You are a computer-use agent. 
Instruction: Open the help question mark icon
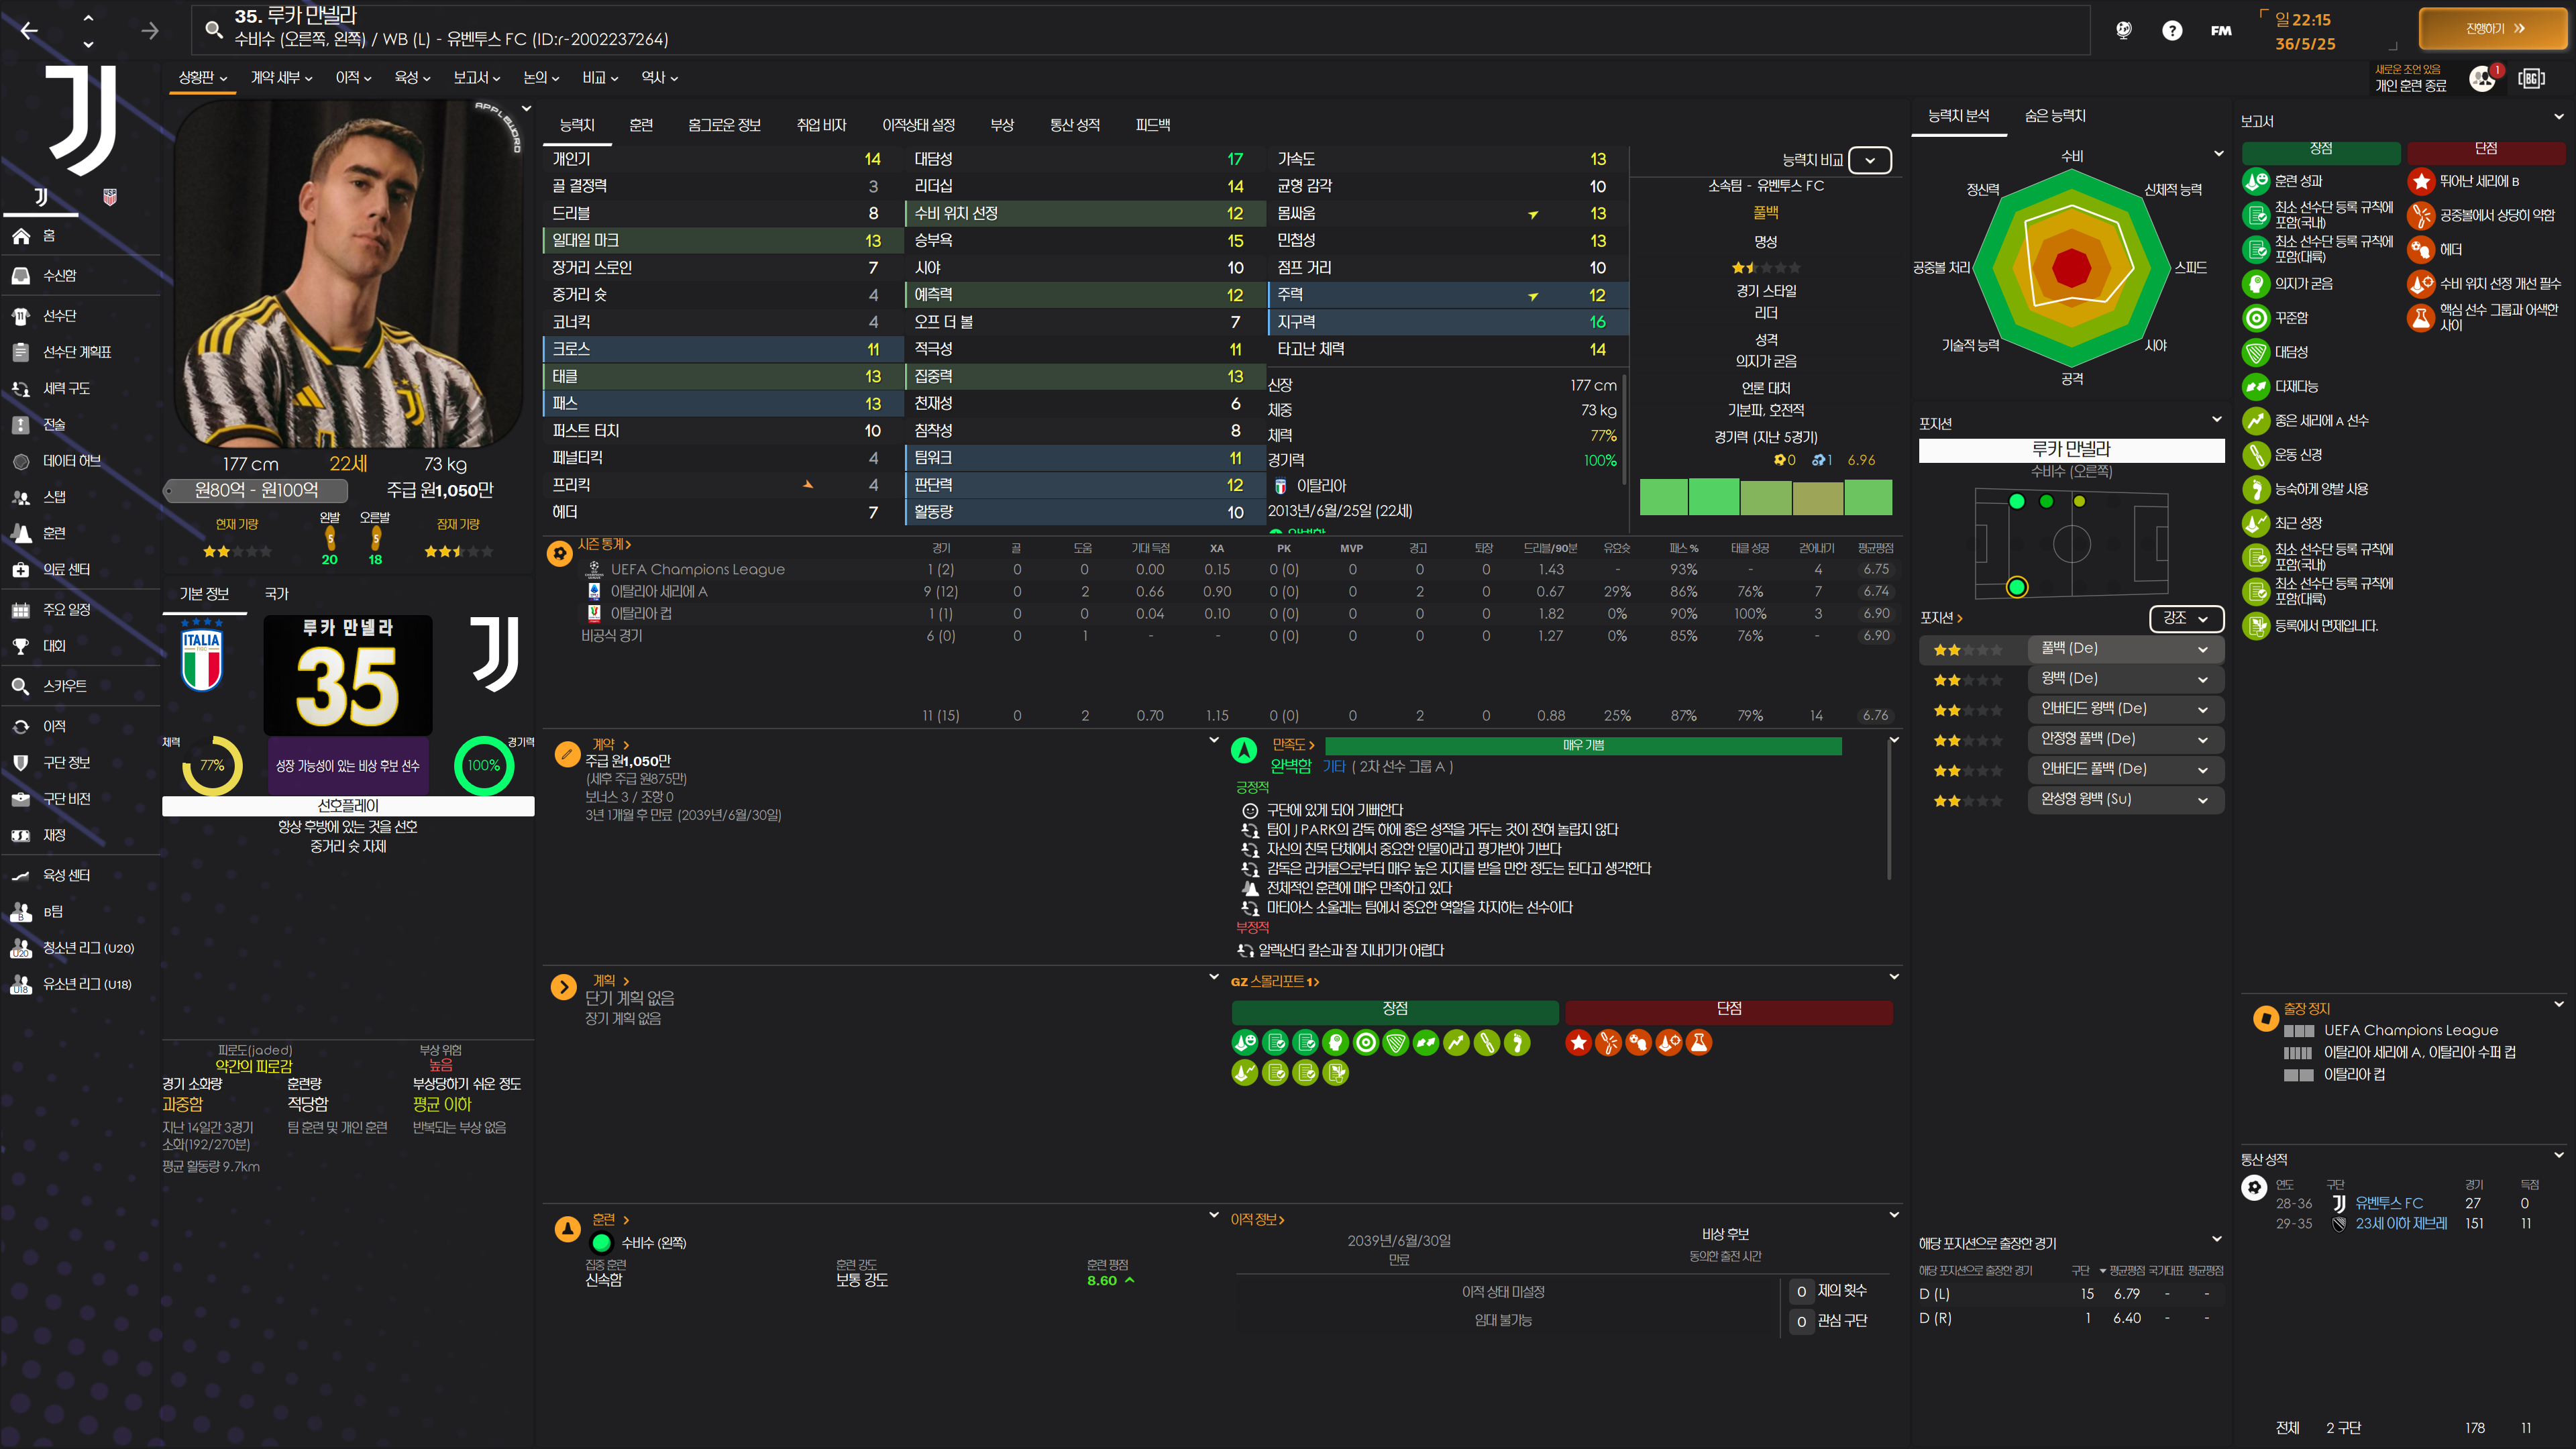(2171, 31)
